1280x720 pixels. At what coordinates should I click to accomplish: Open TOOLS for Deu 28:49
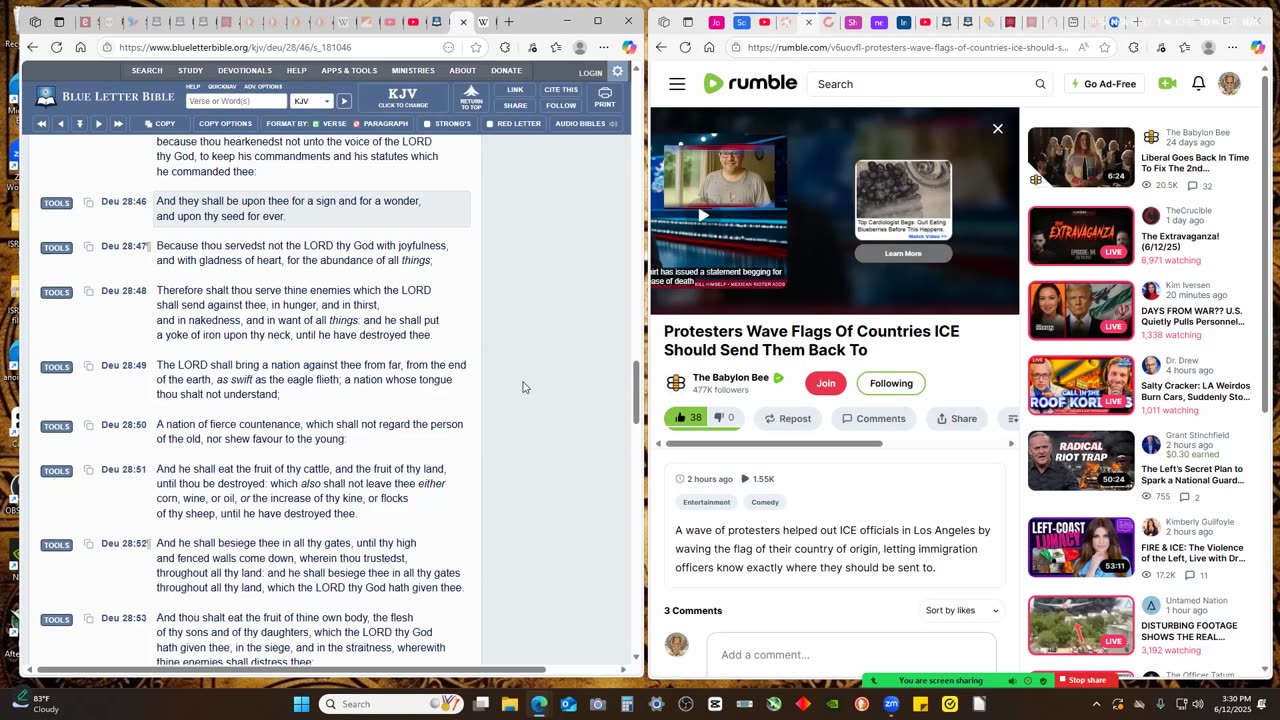[x=56, y=367]
